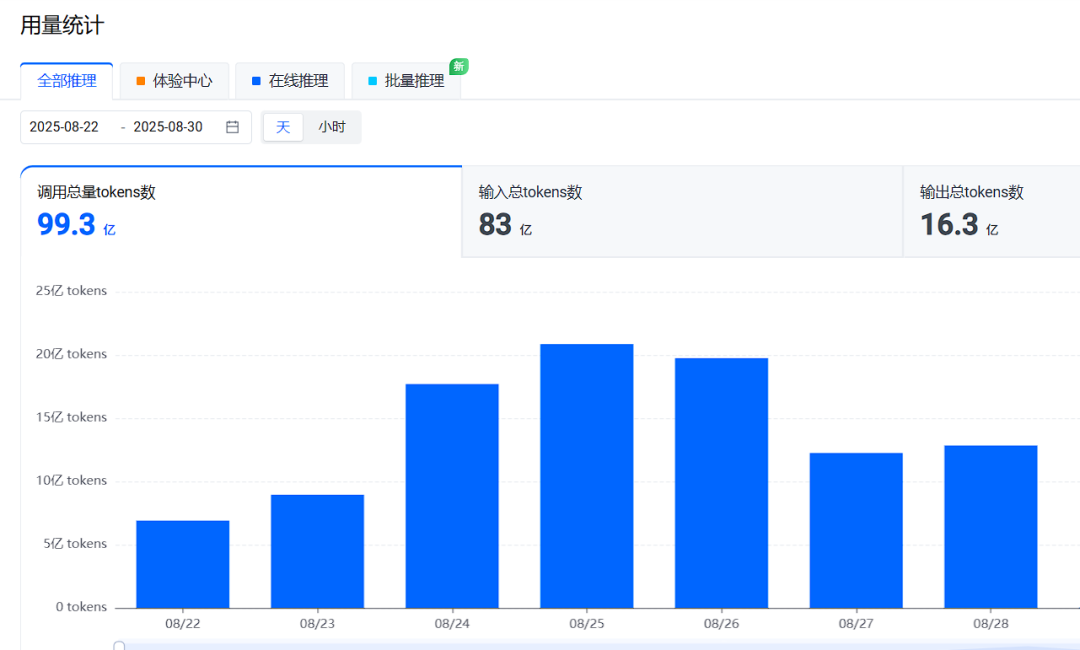Viewport: 1080px width, 650px height.
Task: Show the 输出总tokens数 chart
Action: pos(990,211)
